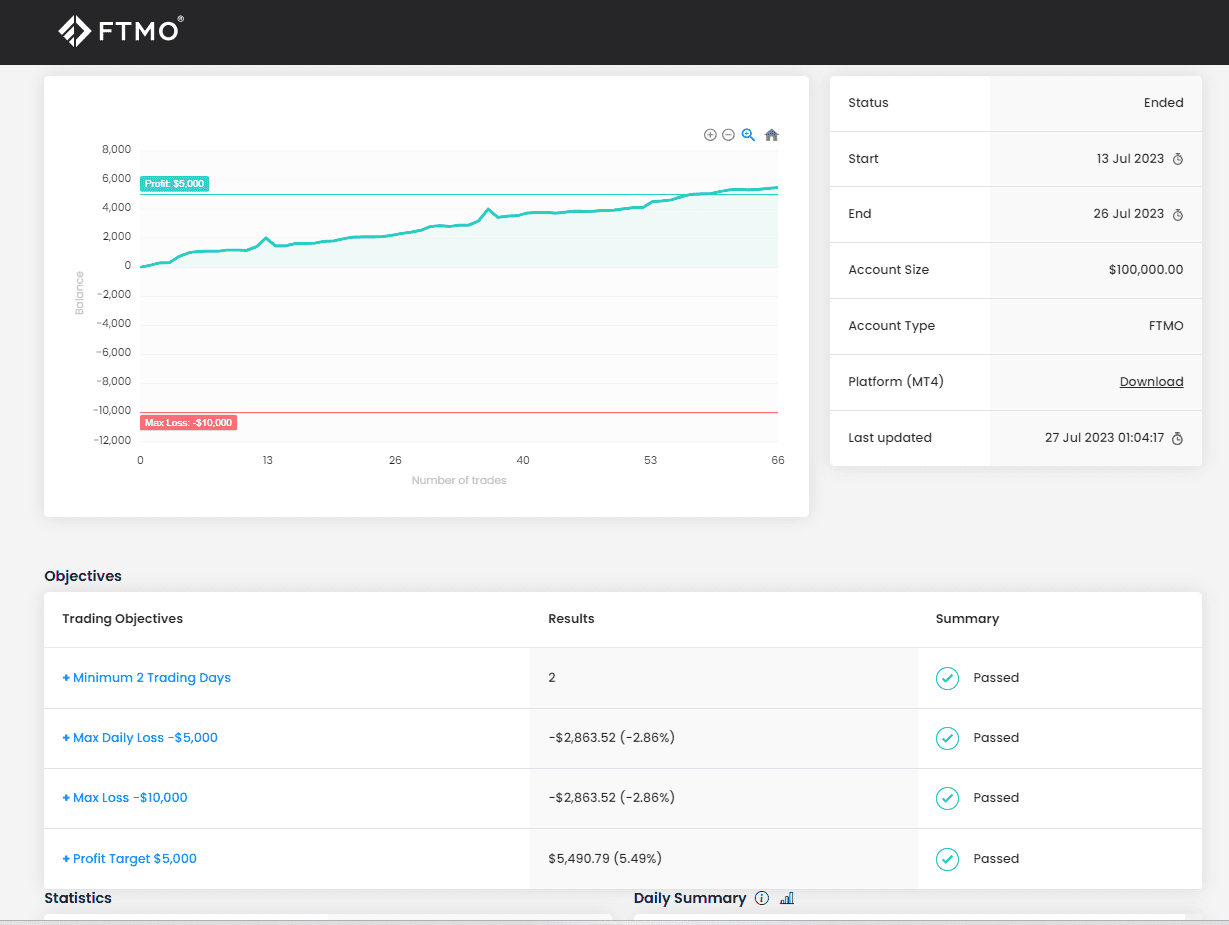
Task: Expand Profit Target $5,000 details
Action: pyautogui.click(x=130, y=859)
